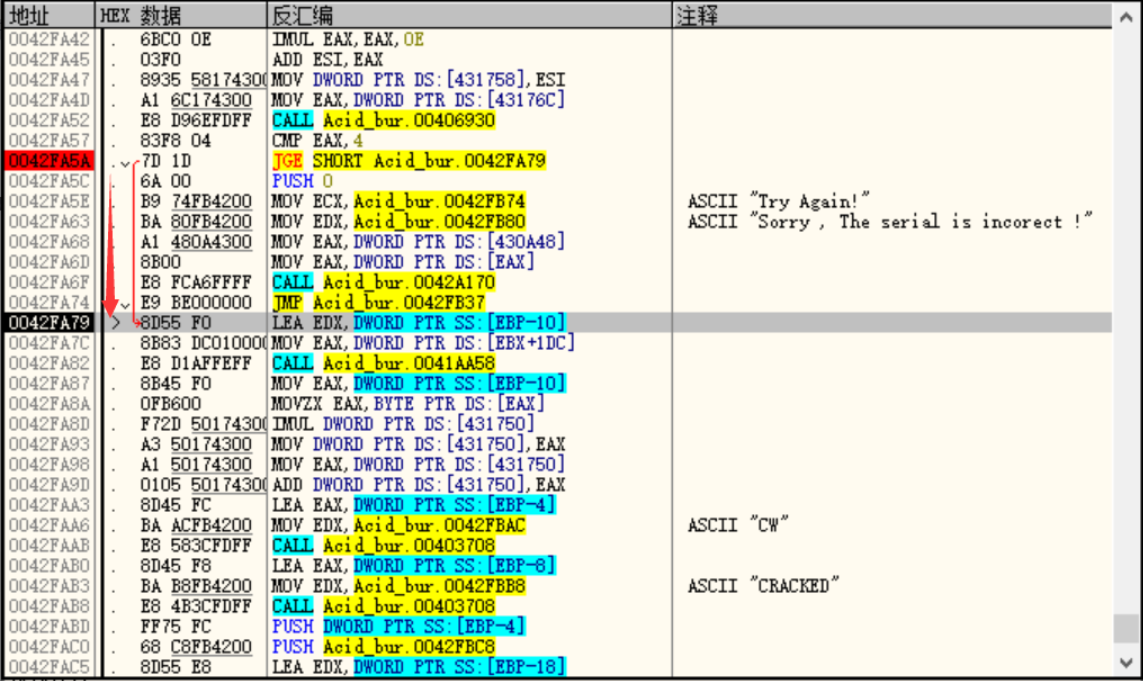Select address 0042FAC5
Image resolution: width=1143 pixels, height=681 pixels.
pos(49,666)
